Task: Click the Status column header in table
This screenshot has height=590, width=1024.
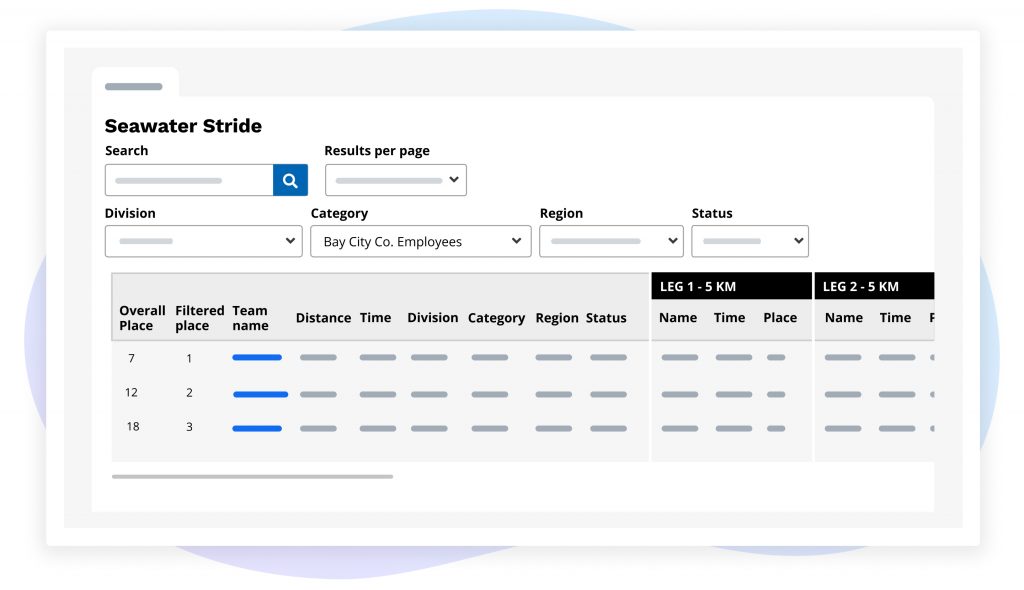Action: click(x=606, y=318)
